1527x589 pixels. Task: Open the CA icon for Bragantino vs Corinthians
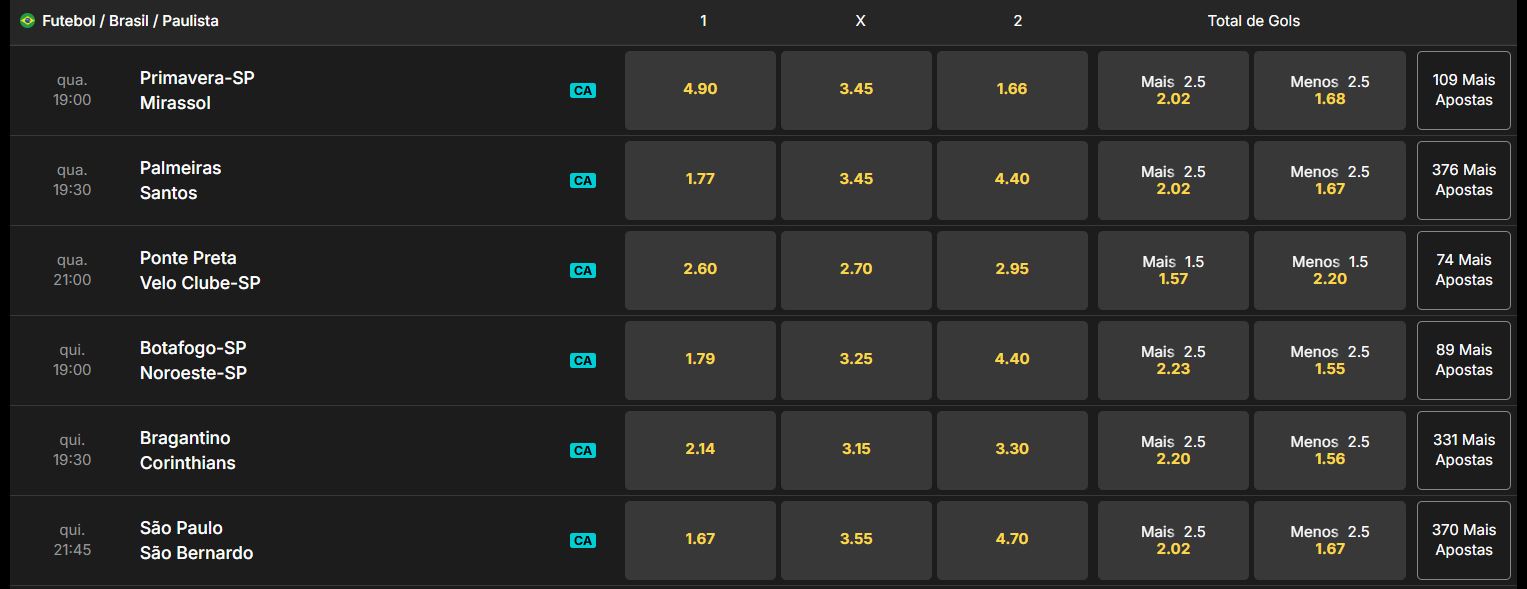click(583, 450)
